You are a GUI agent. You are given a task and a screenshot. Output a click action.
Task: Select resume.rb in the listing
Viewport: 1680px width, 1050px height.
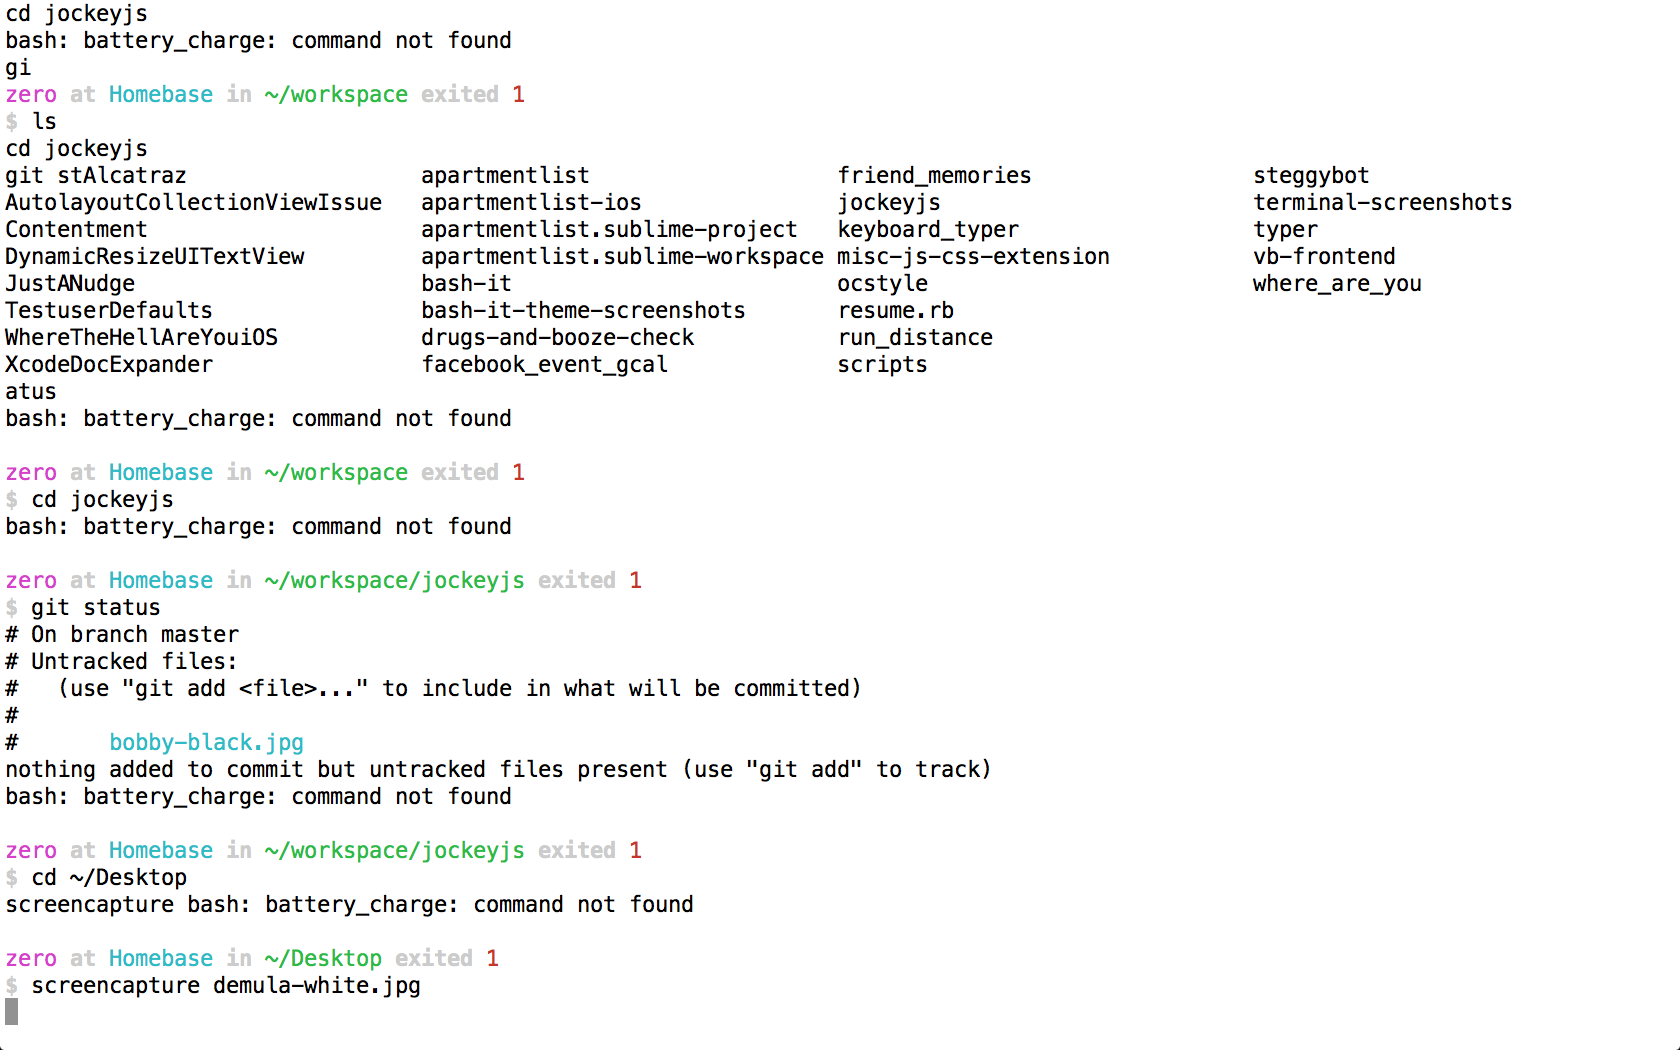(x=895, y=310)
